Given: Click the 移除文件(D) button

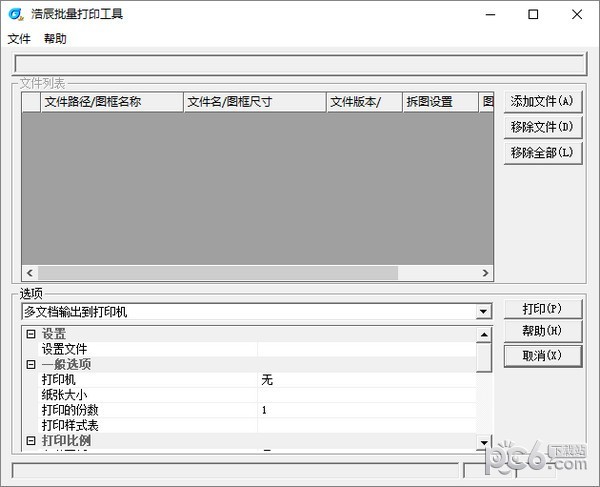Looking at the screenshot, I should point(543,127).
